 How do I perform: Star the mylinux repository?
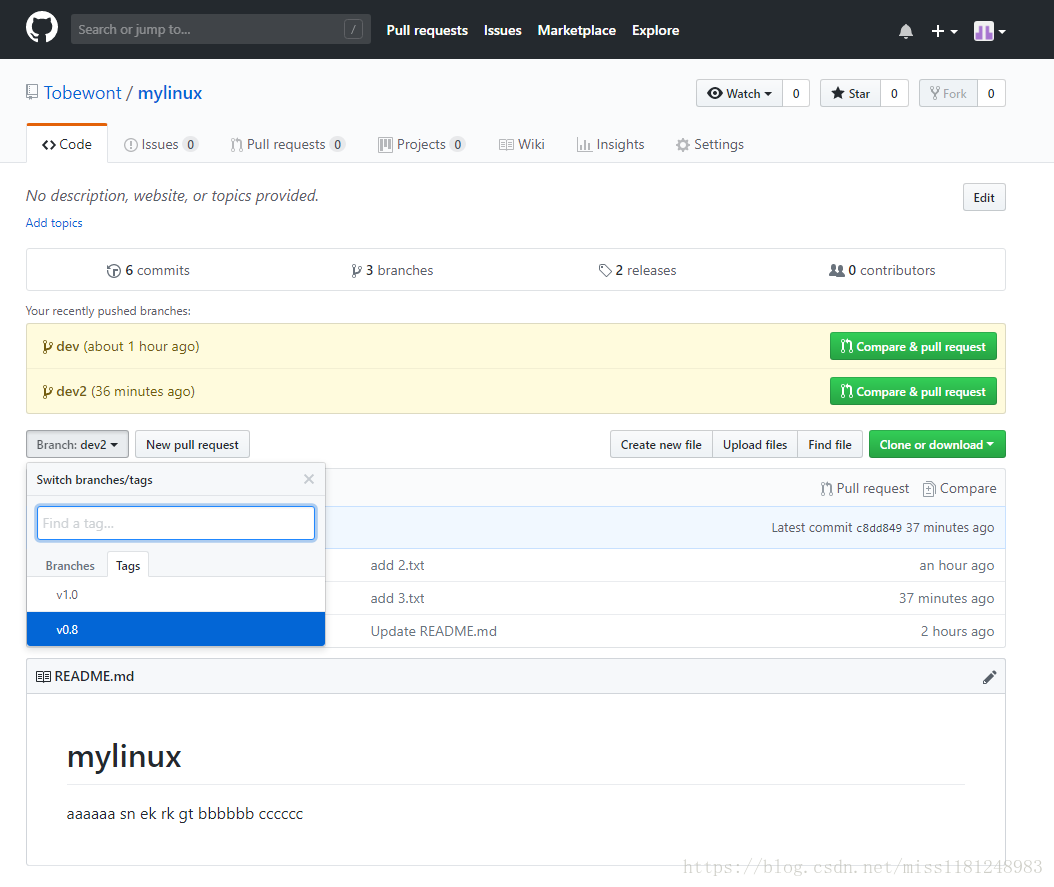[x=850, y=93]
